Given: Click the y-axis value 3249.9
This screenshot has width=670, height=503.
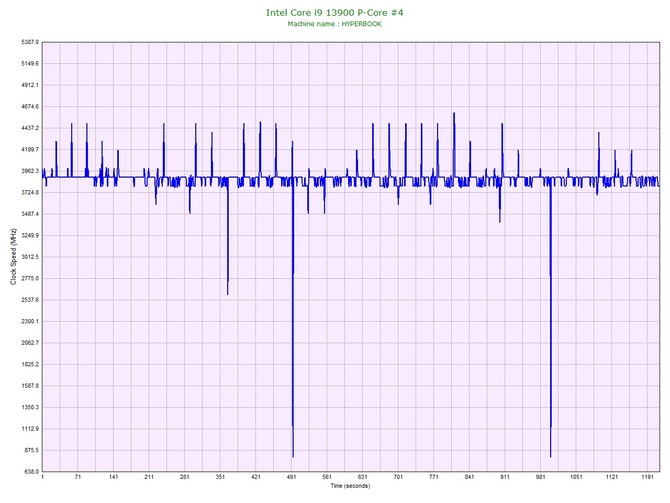Looking at the screenshot, I should pyautogui.click(x=30, y=235).
